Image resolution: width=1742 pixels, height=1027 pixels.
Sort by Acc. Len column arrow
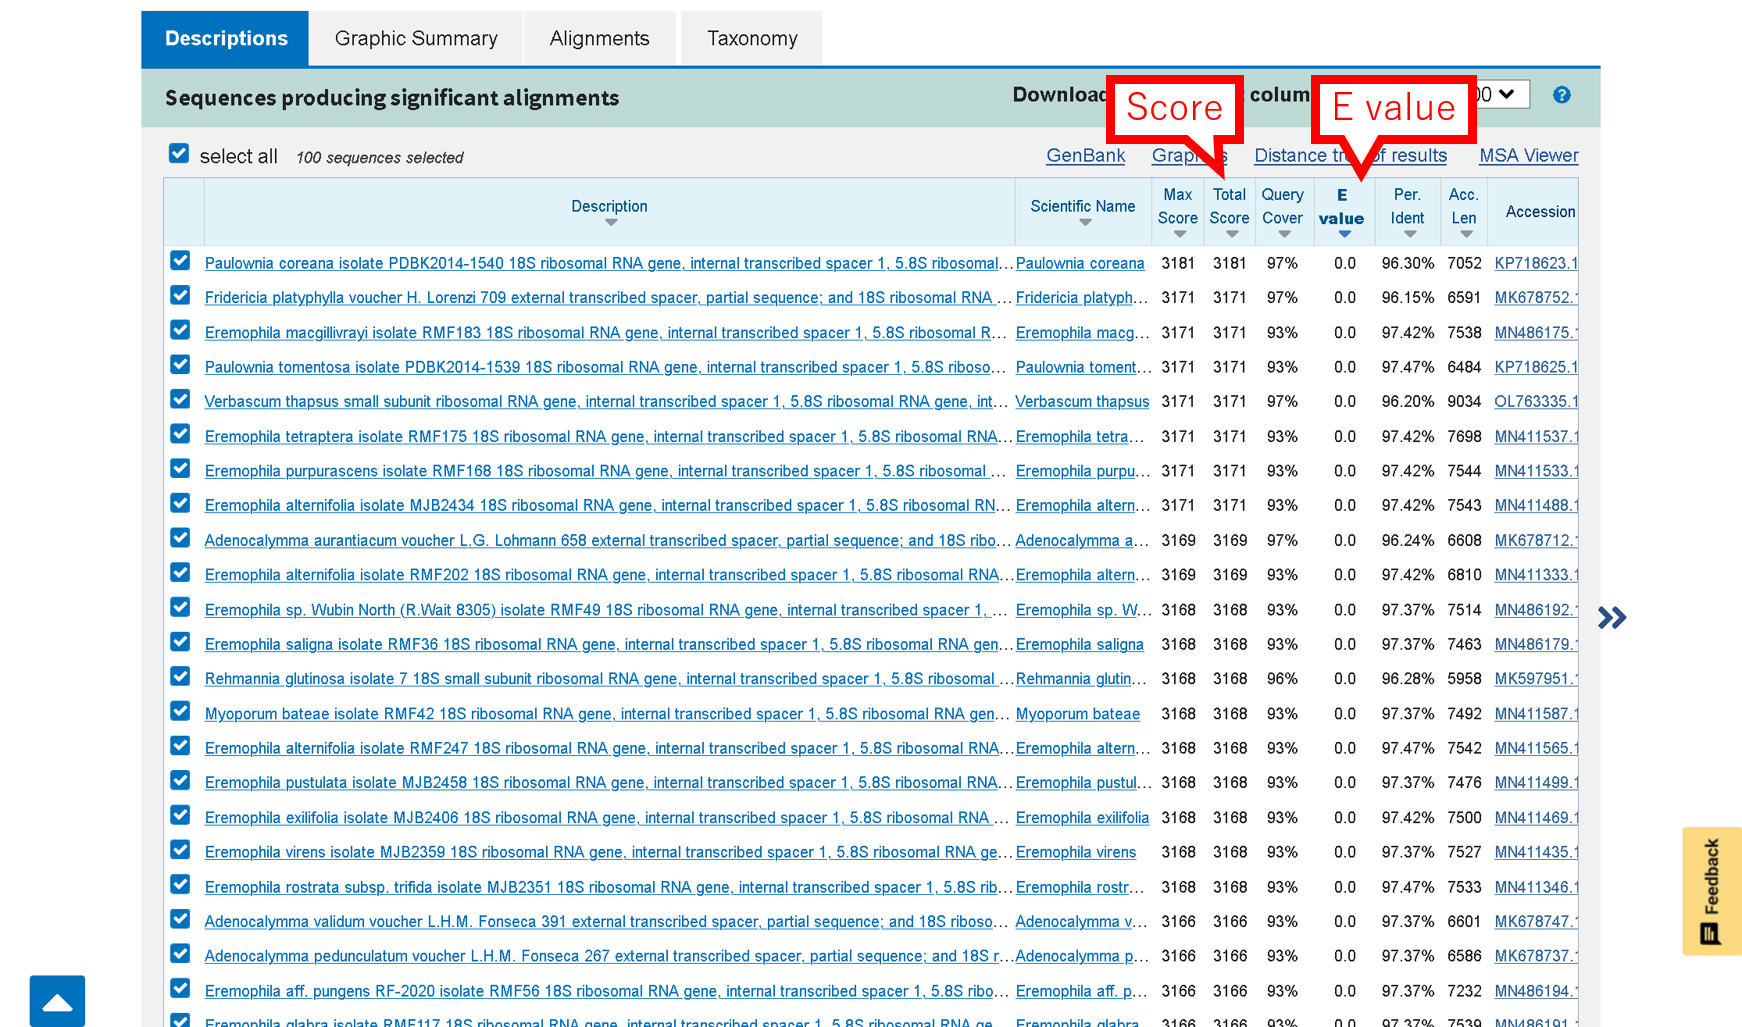click(x=1466, y=234)
